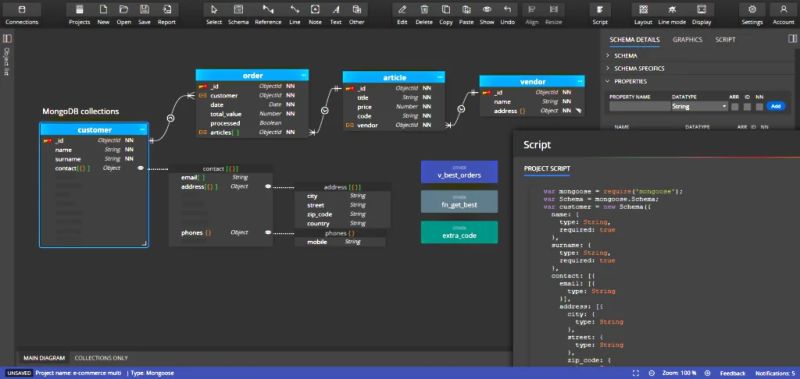Open Feedback from the status bar

pyautogui.click(x=733, y=373)
